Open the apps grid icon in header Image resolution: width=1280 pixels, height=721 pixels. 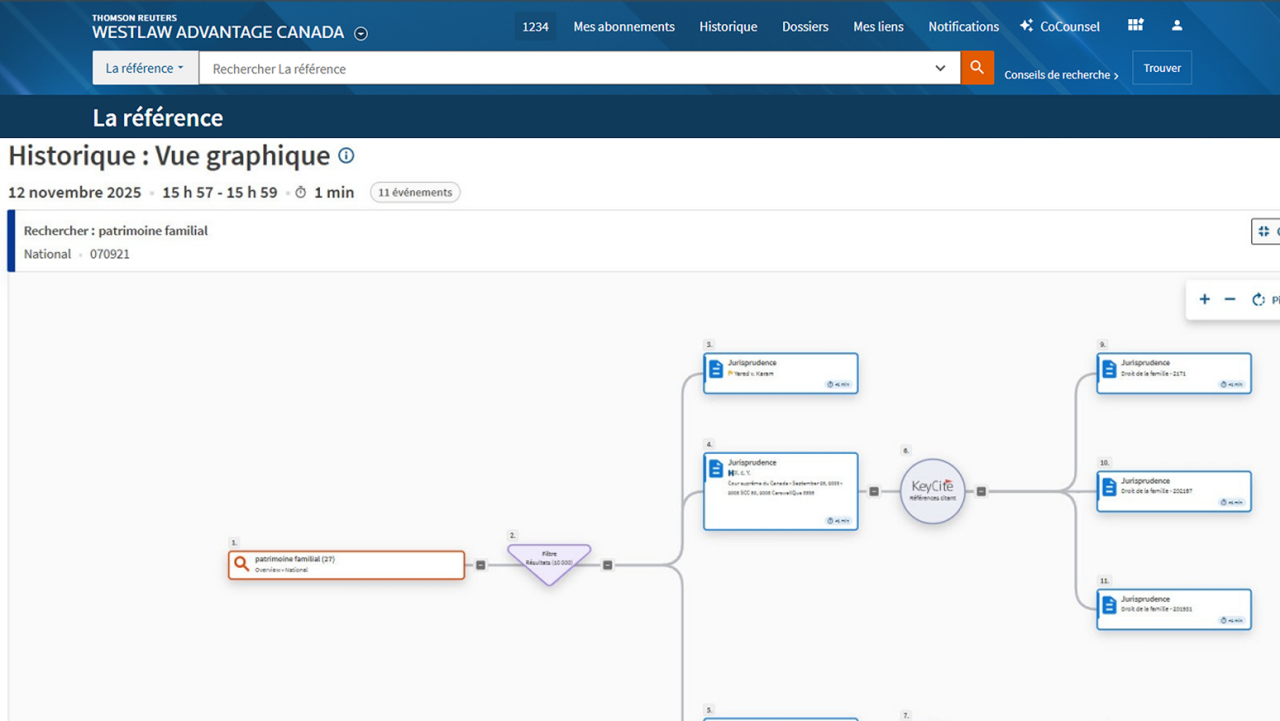pyautogui.click(x=1135, y=26)
